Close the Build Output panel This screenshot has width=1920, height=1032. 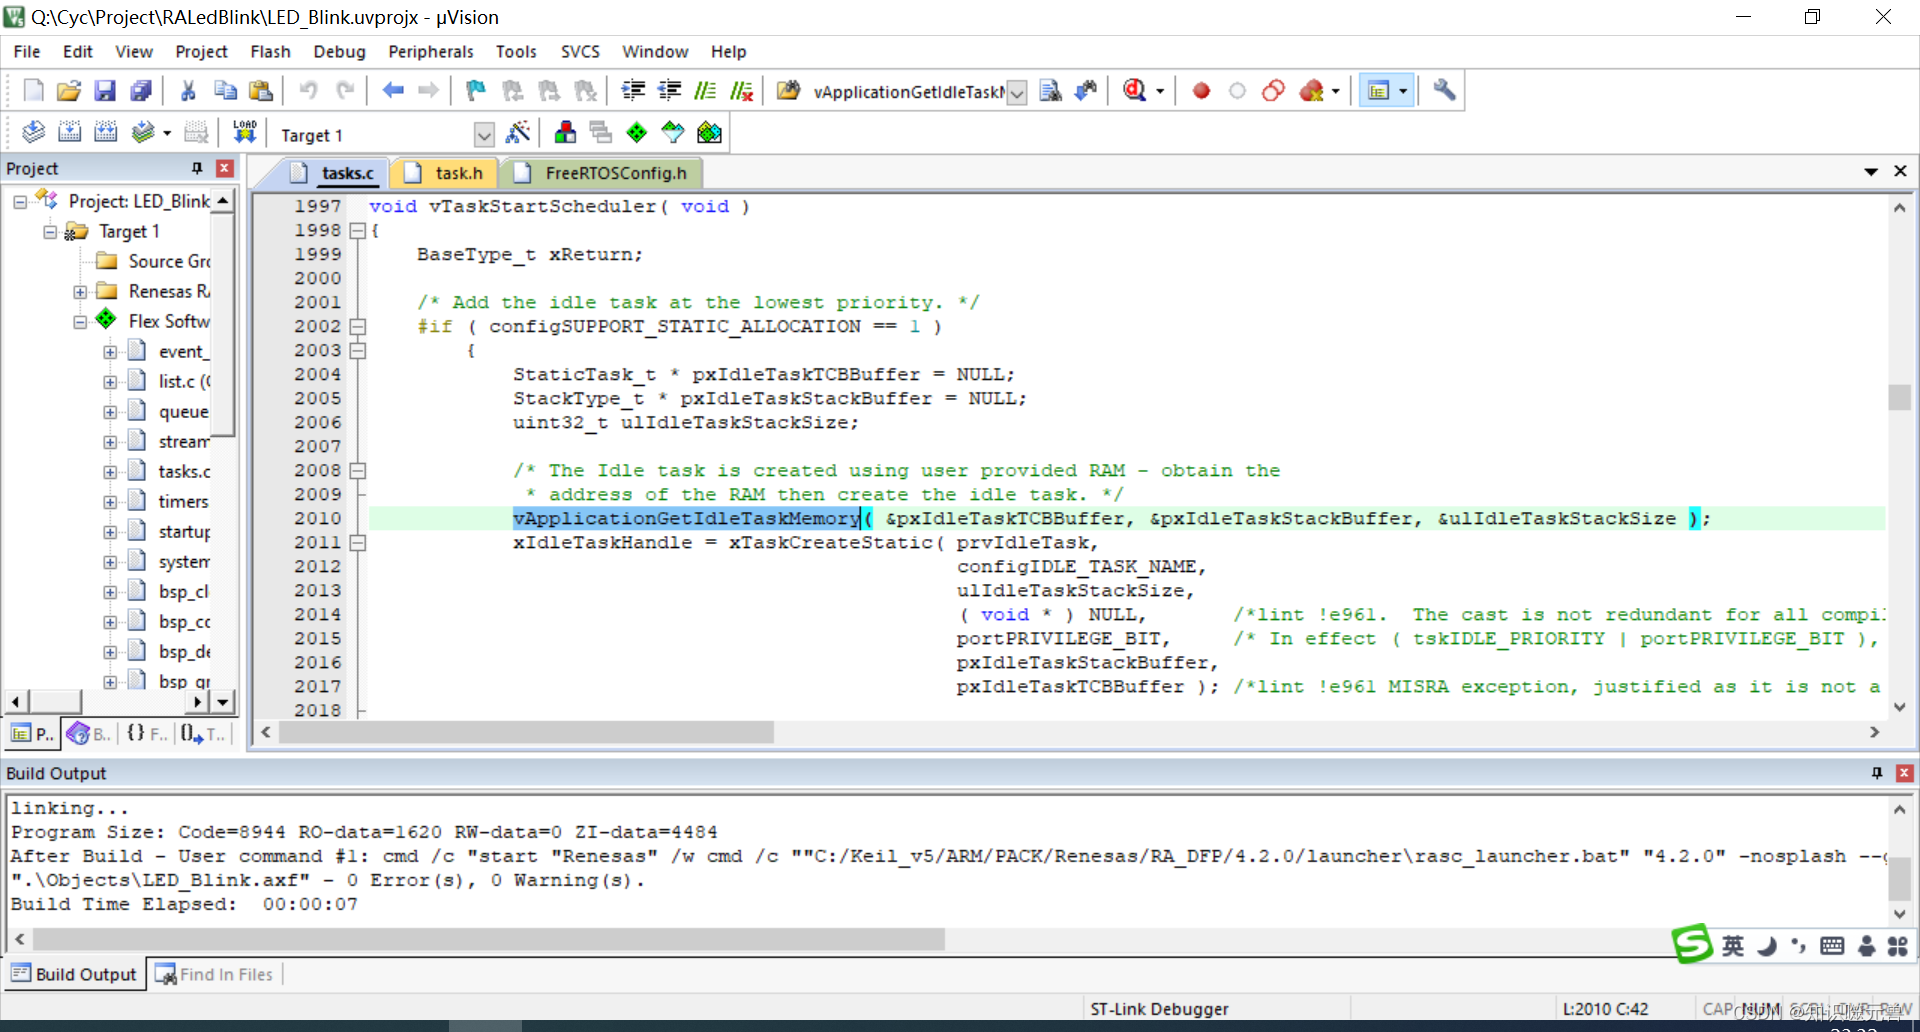[1905, 773]
